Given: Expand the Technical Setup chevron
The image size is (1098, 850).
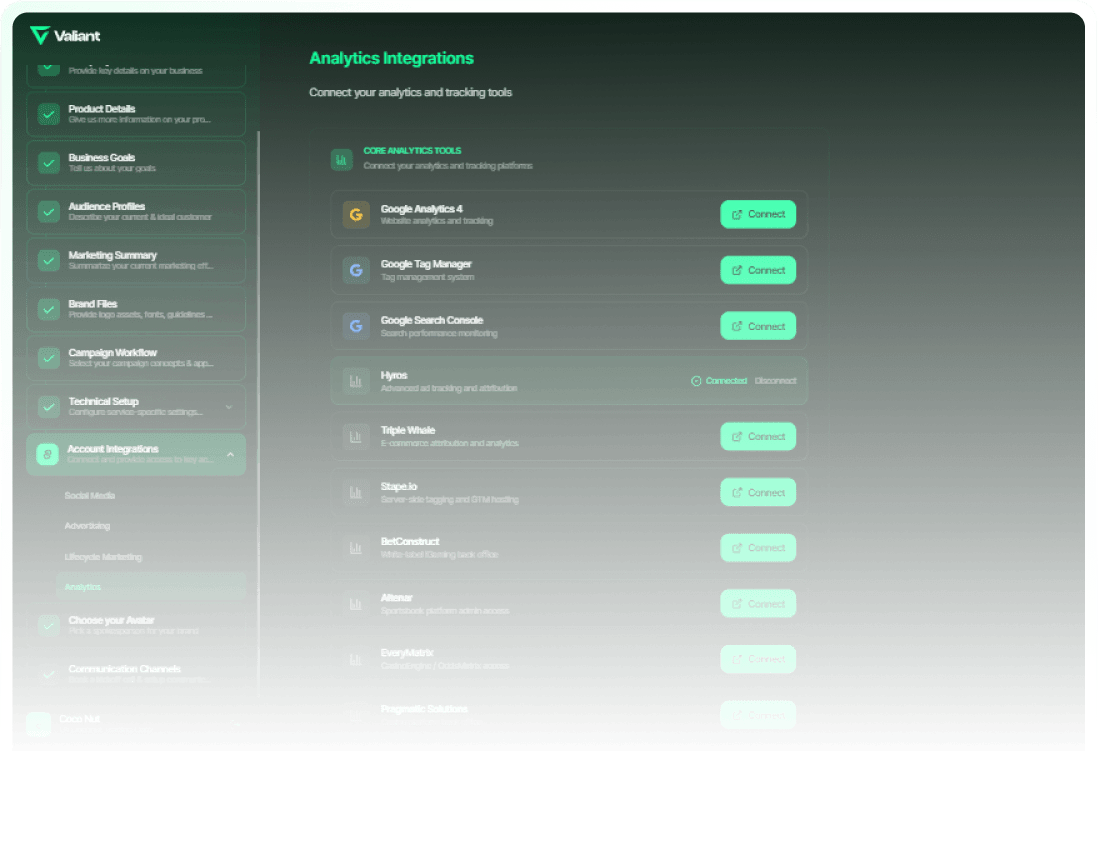Looking at the screenshot, I should 229,407.
